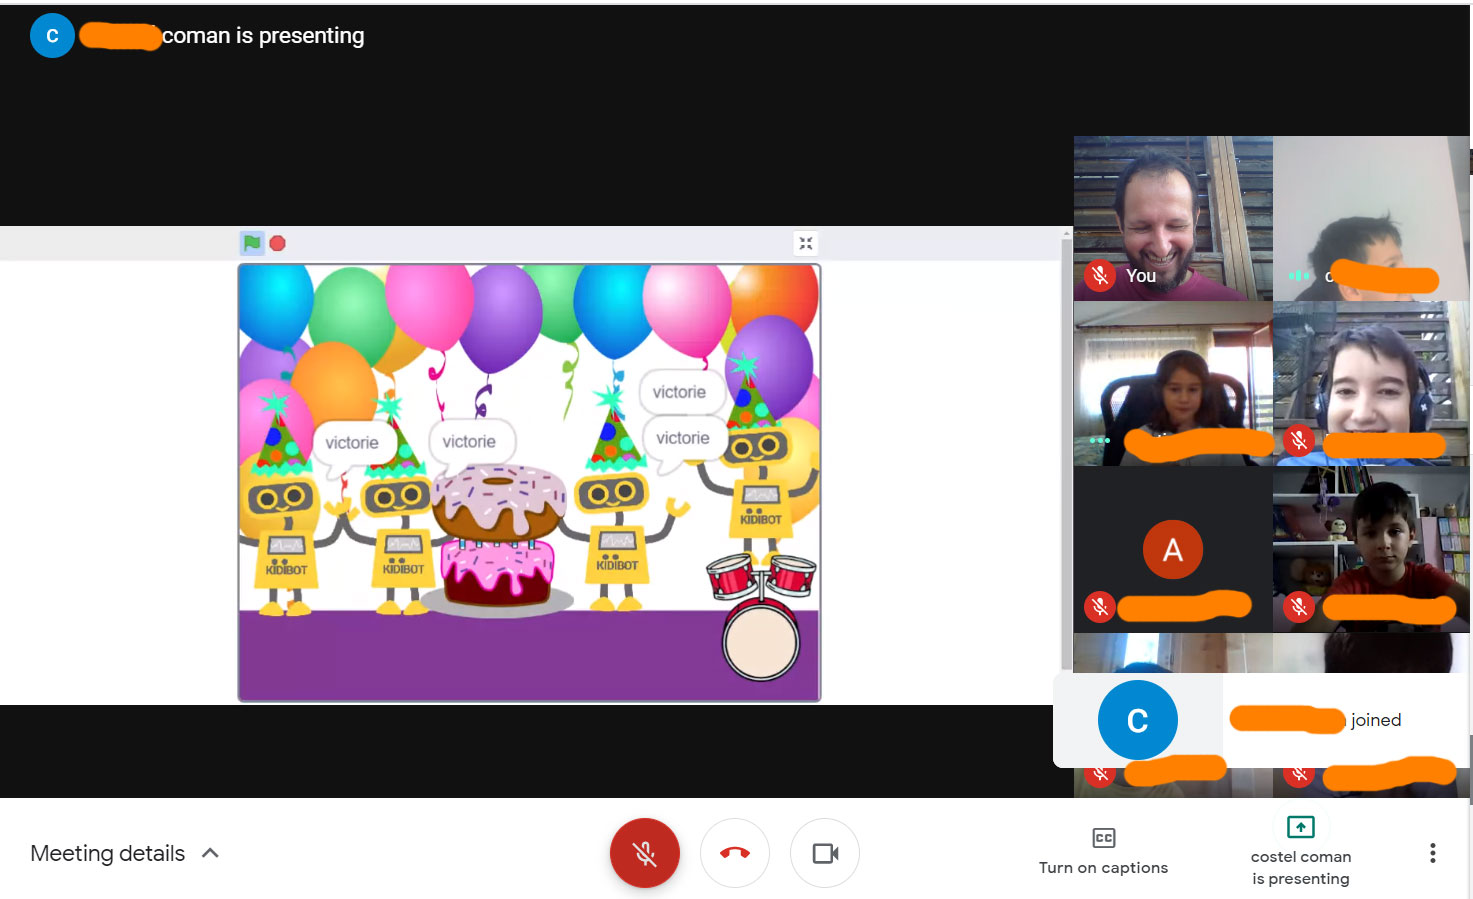Exit full-screen mode of the Scratch stage

(x=806, y=243)
